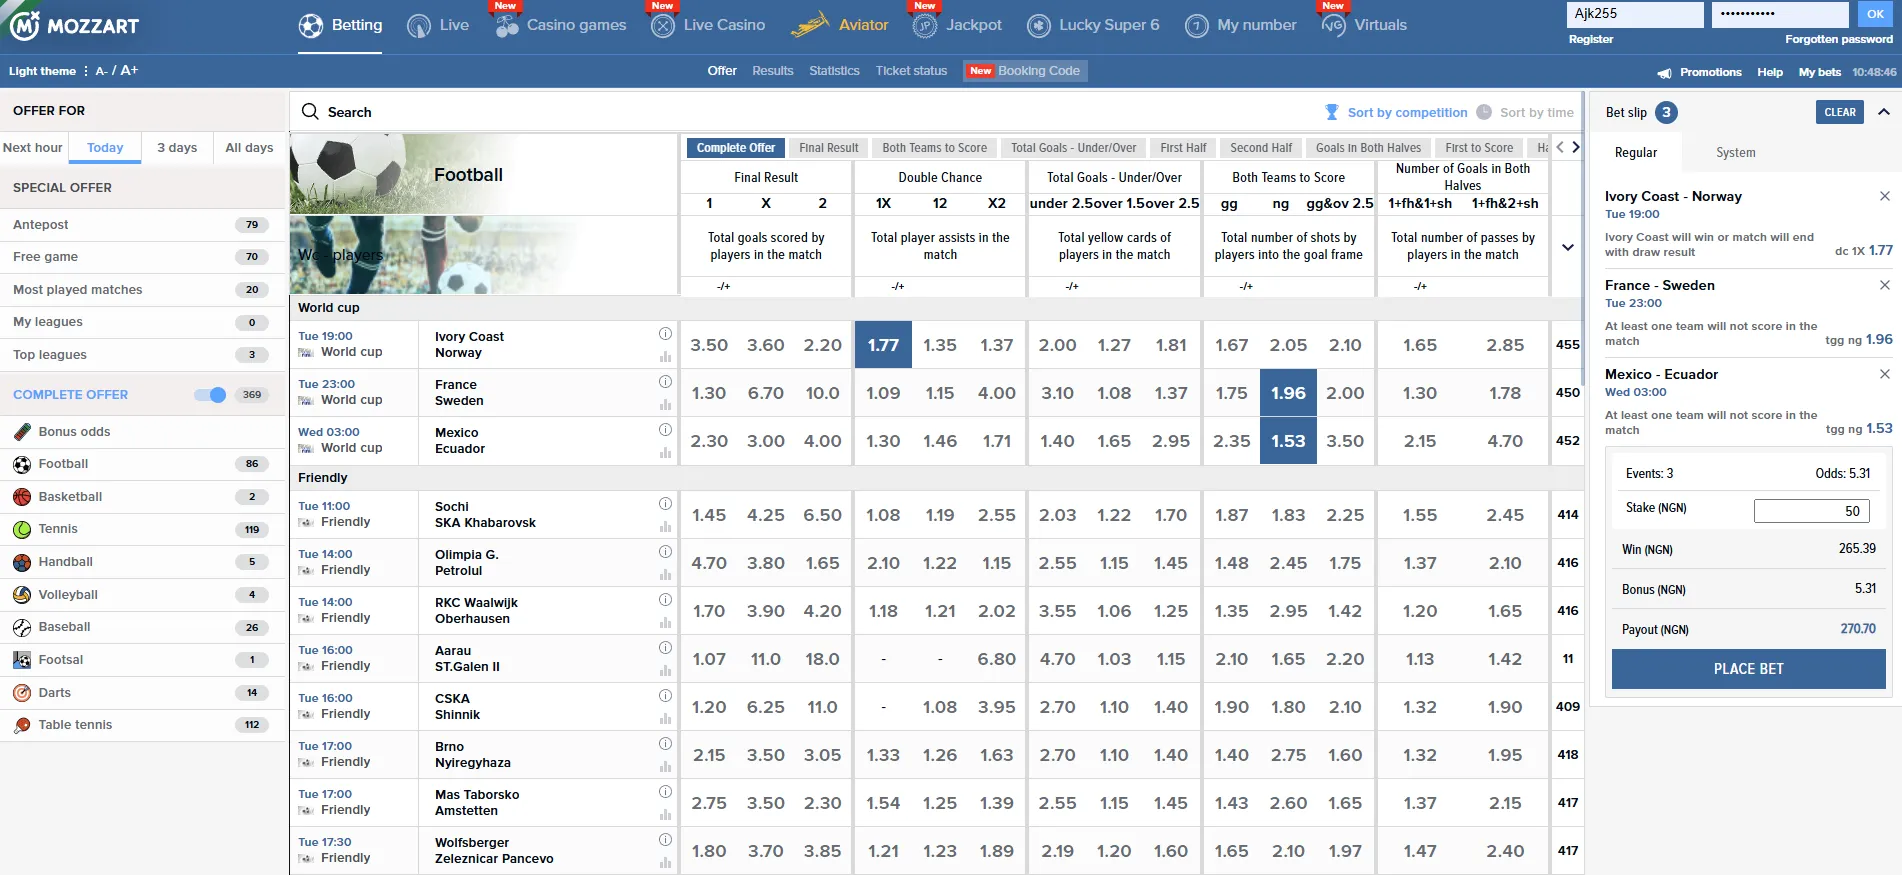This screenshot has height=875, width=1902.
Task: Open statistics chart icon for France Sweden
Action: click(665, 405)
